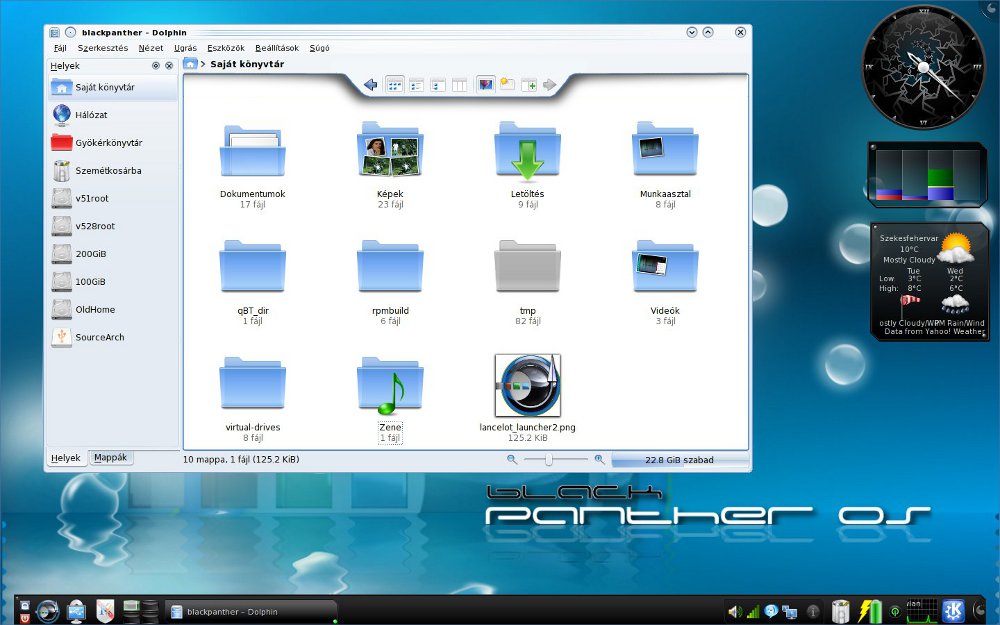Screen dimensions: 1000x625
Task: Click the system monitor bar chart widget
Action: coord(928,175)
